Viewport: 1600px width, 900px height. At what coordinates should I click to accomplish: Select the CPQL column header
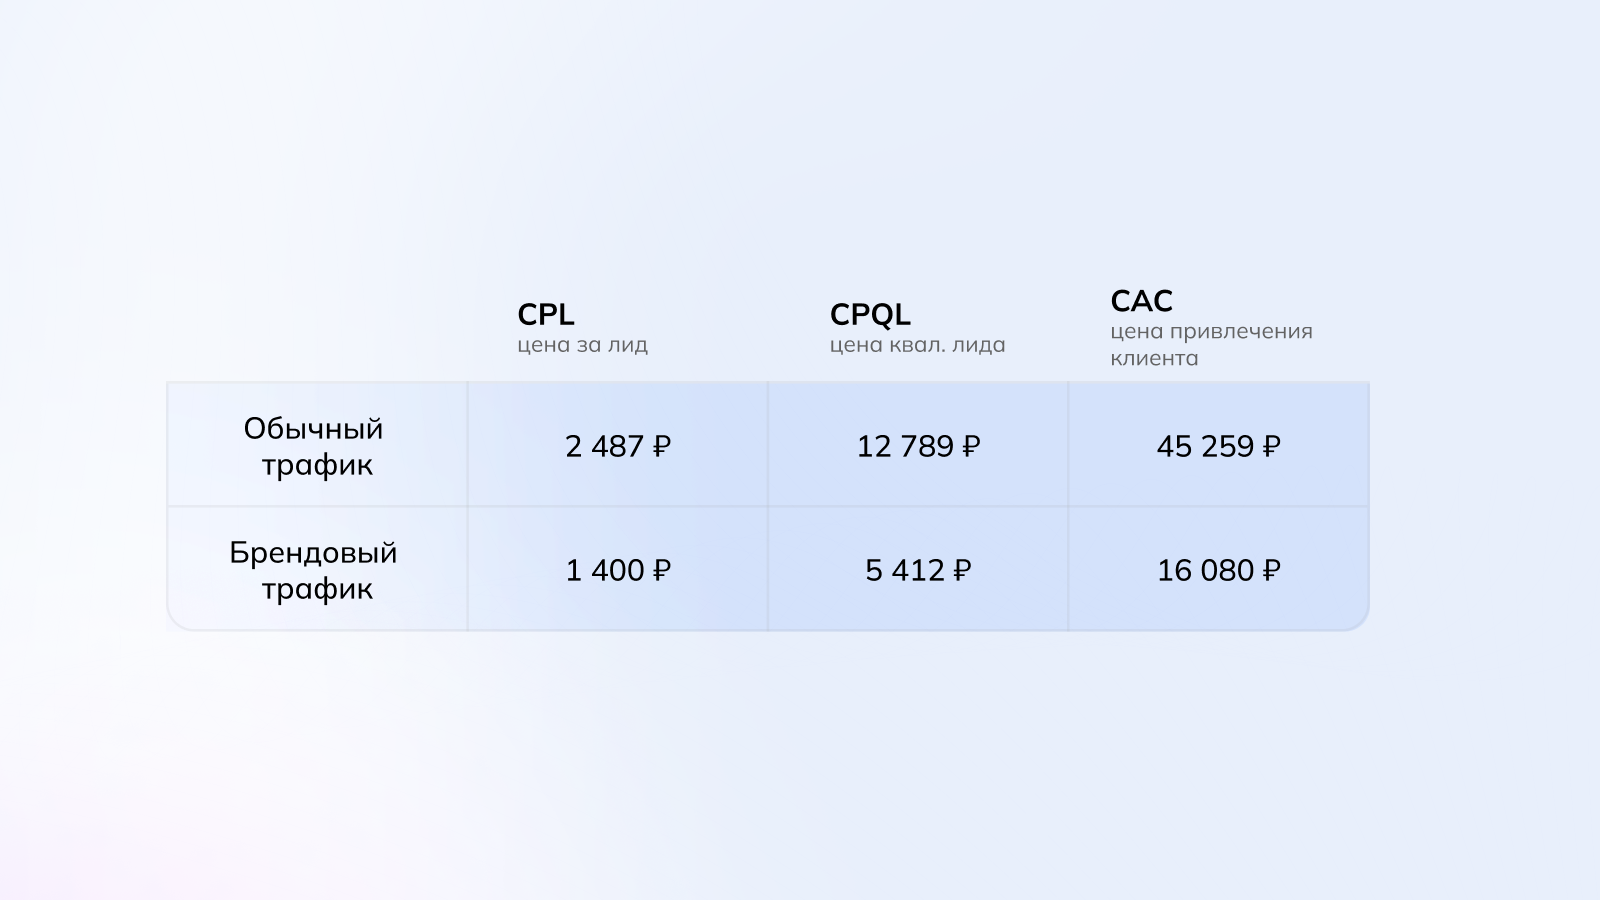point(870,315)
